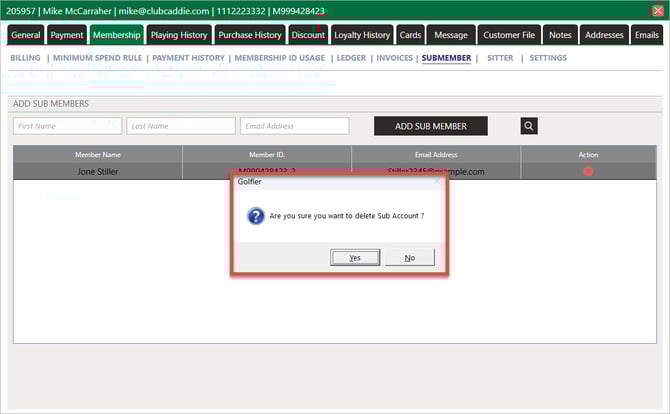Switch to the General tab

(x=26, y=35)
